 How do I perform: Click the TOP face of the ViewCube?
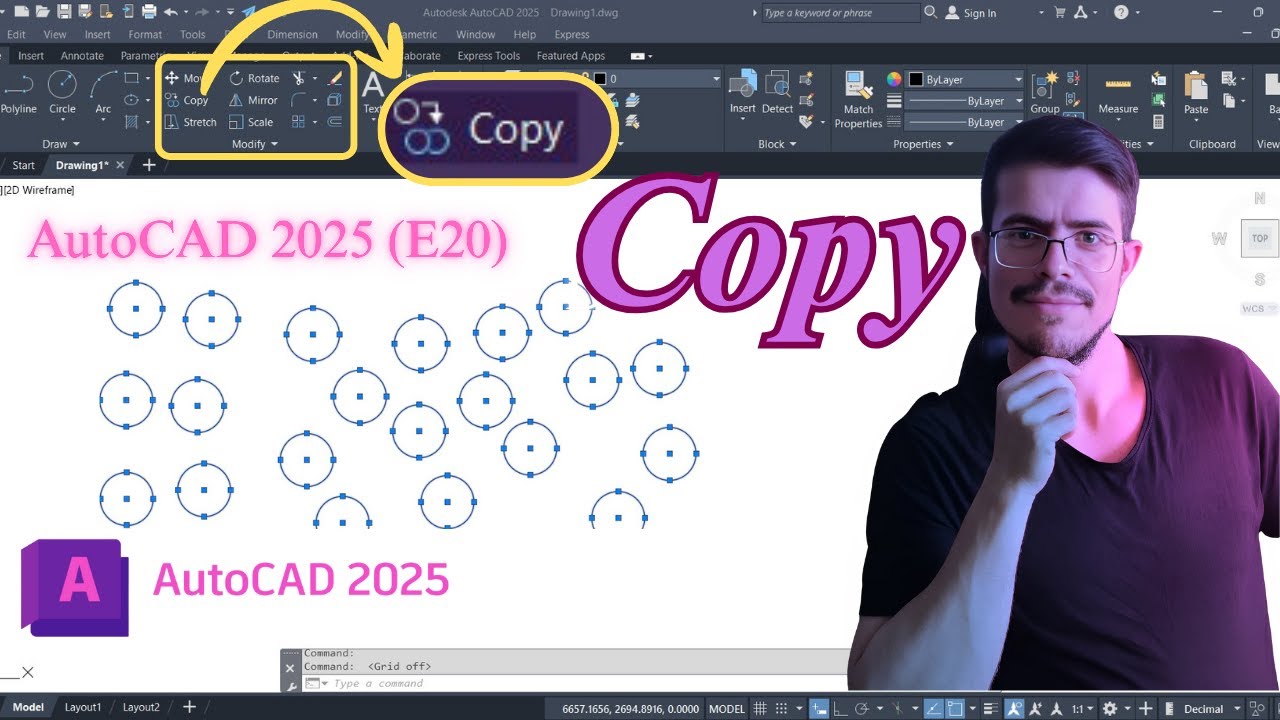point(1259,238)
